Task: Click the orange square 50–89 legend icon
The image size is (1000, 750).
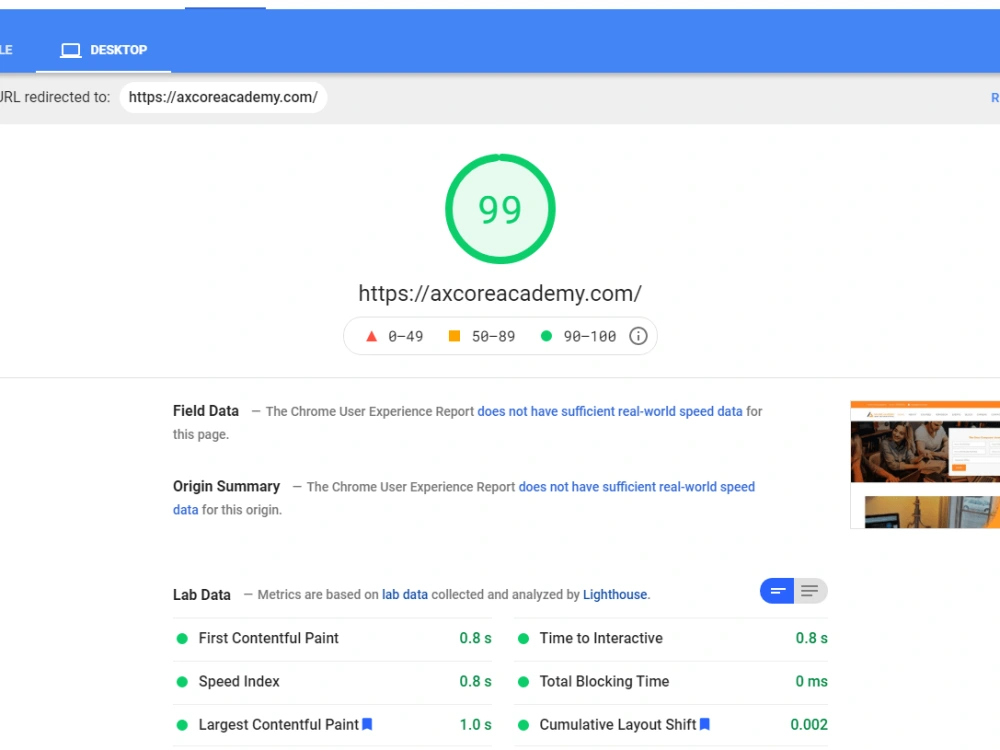Action: pos(454,335)
